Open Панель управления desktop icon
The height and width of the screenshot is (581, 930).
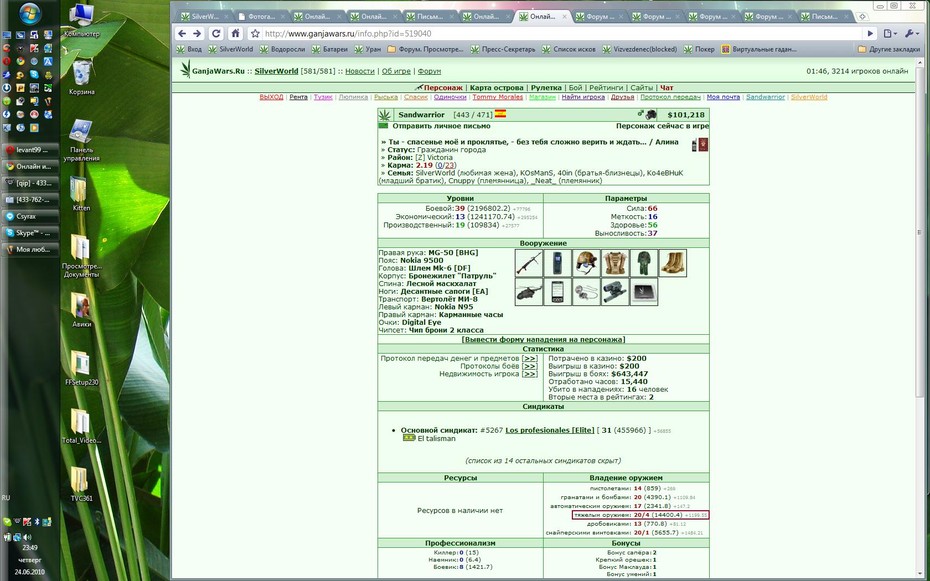coord(81,141)
